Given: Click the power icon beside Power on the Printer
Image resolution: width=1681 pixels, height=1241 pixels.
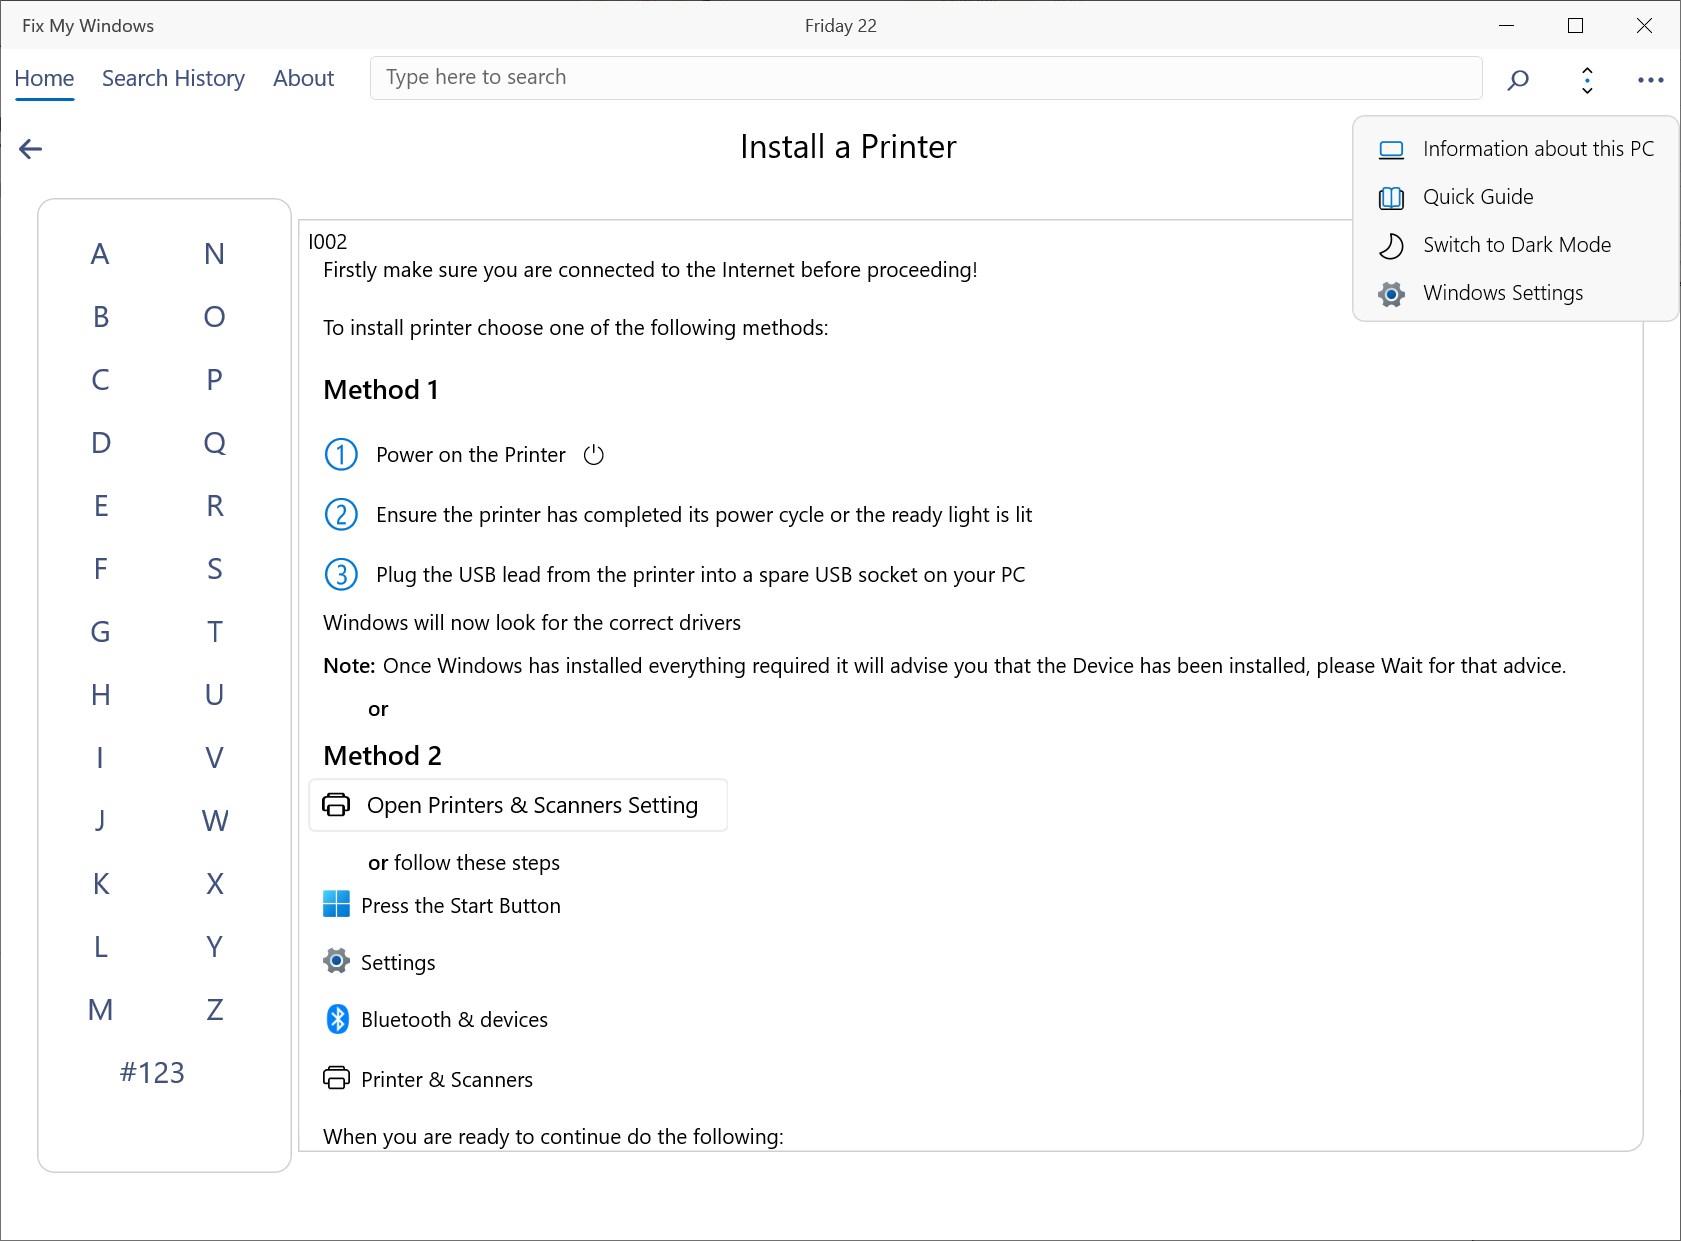Looking at the screenshot, I should (594, 455).
